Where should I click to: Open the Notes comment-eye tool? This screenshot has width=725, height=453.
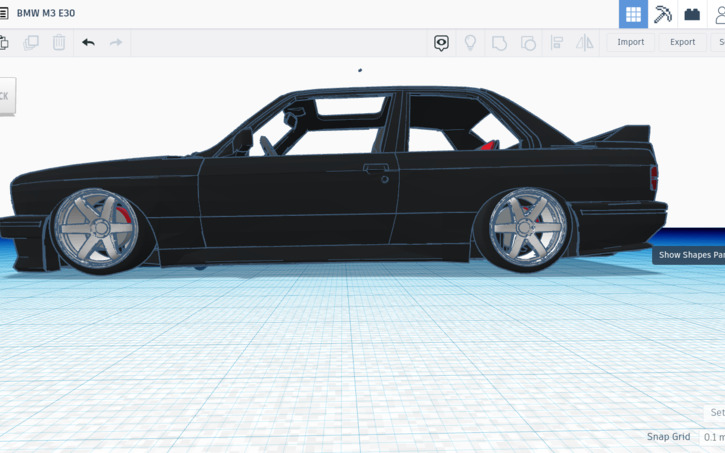[x=441, y=43]
